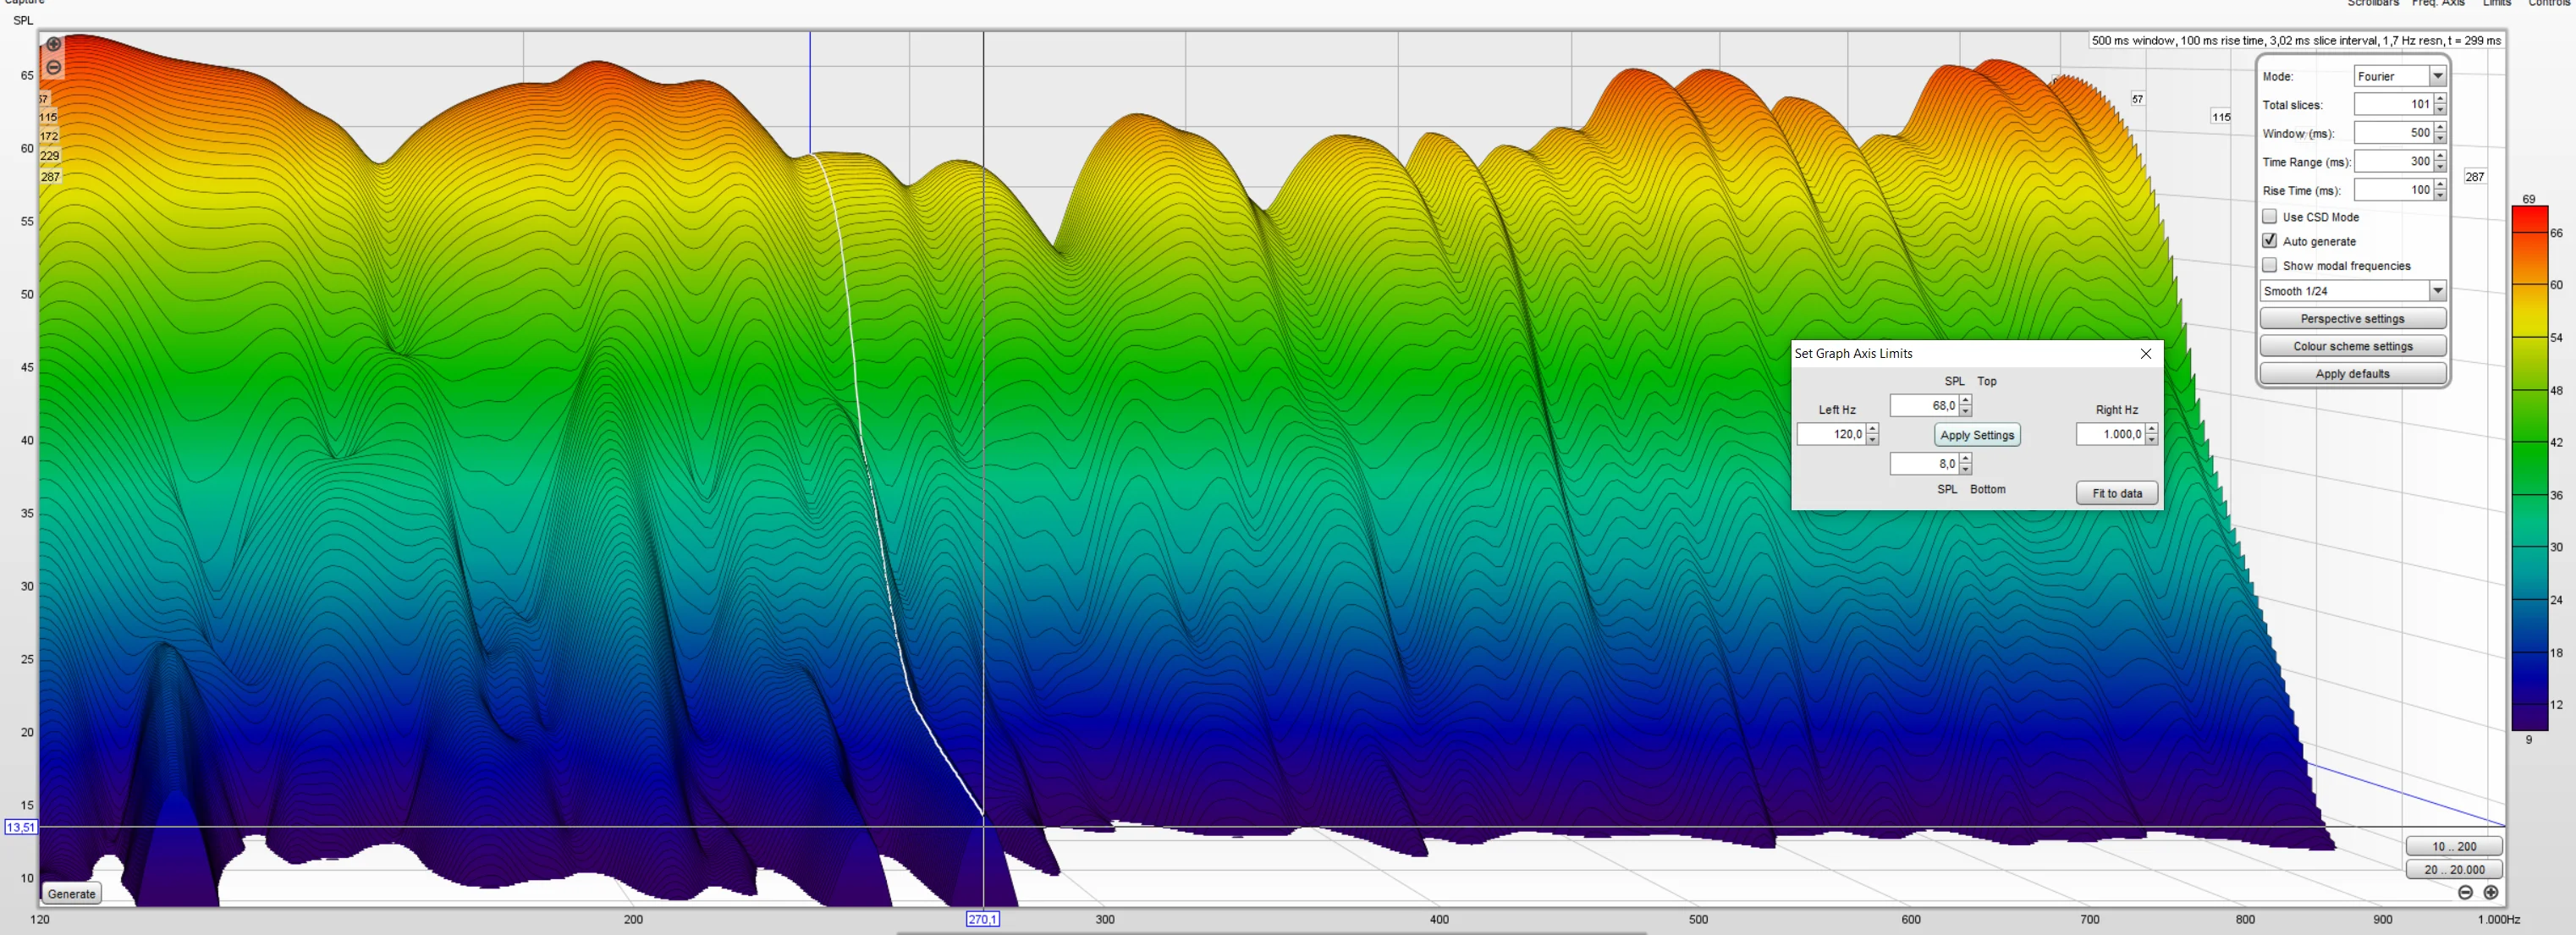
Task: Click the Window (ms) input field
Action: (x=2393, y=132)
